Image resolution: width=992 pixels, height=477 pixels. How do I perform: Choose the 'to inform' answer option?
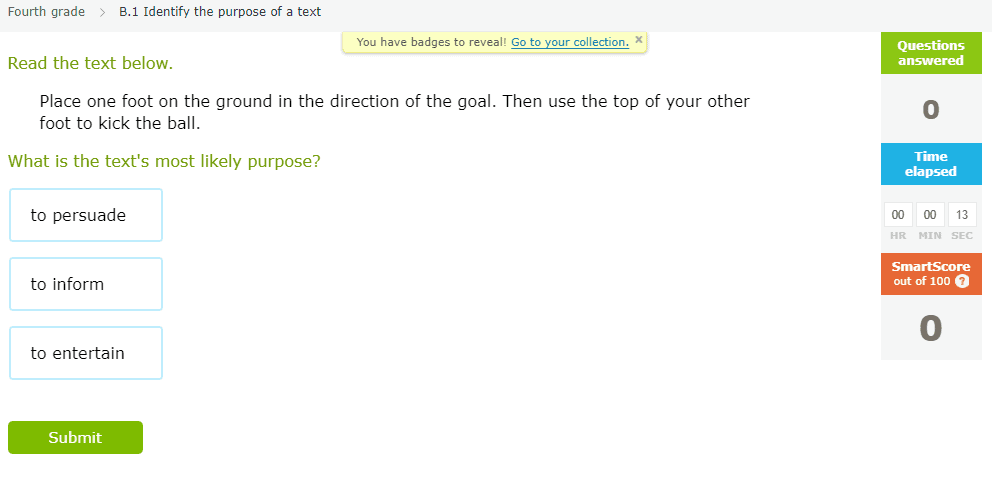coord(86,284)
